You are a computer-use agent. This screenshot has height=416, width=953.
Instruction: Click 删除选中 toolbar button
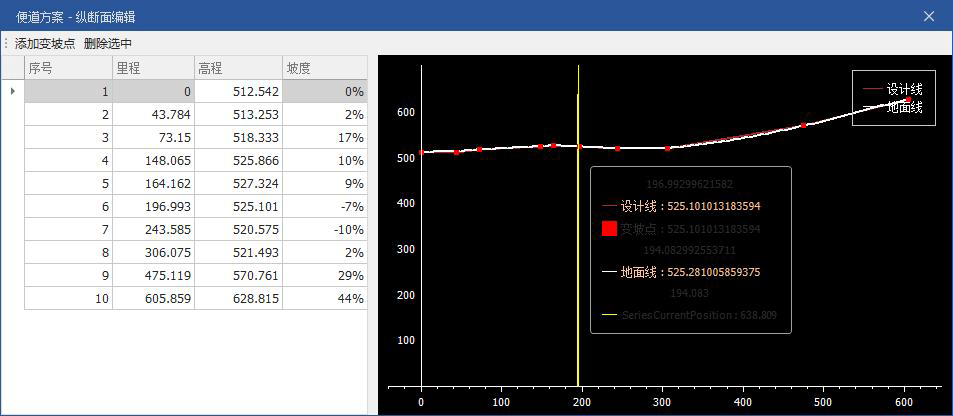click(x=108, y=44)
